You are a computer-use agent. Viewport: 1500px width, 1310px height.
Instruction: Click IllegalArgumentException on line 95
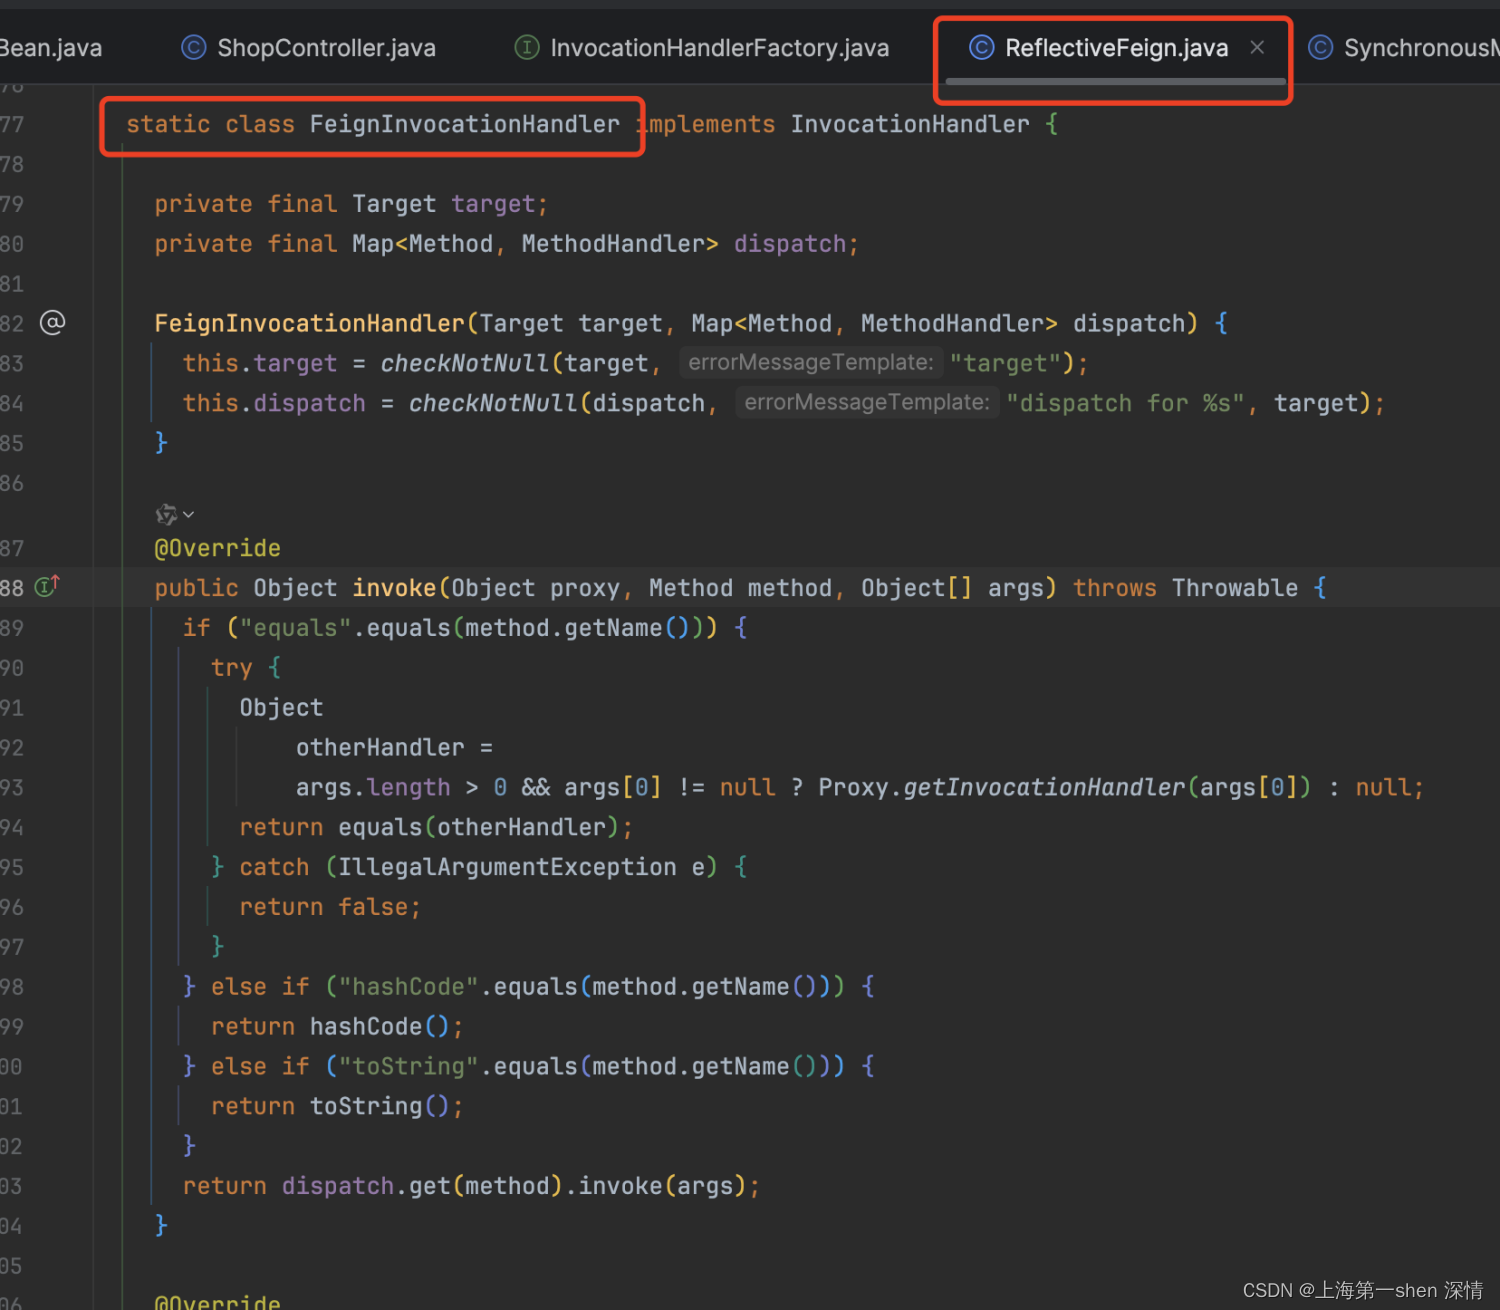507,867
